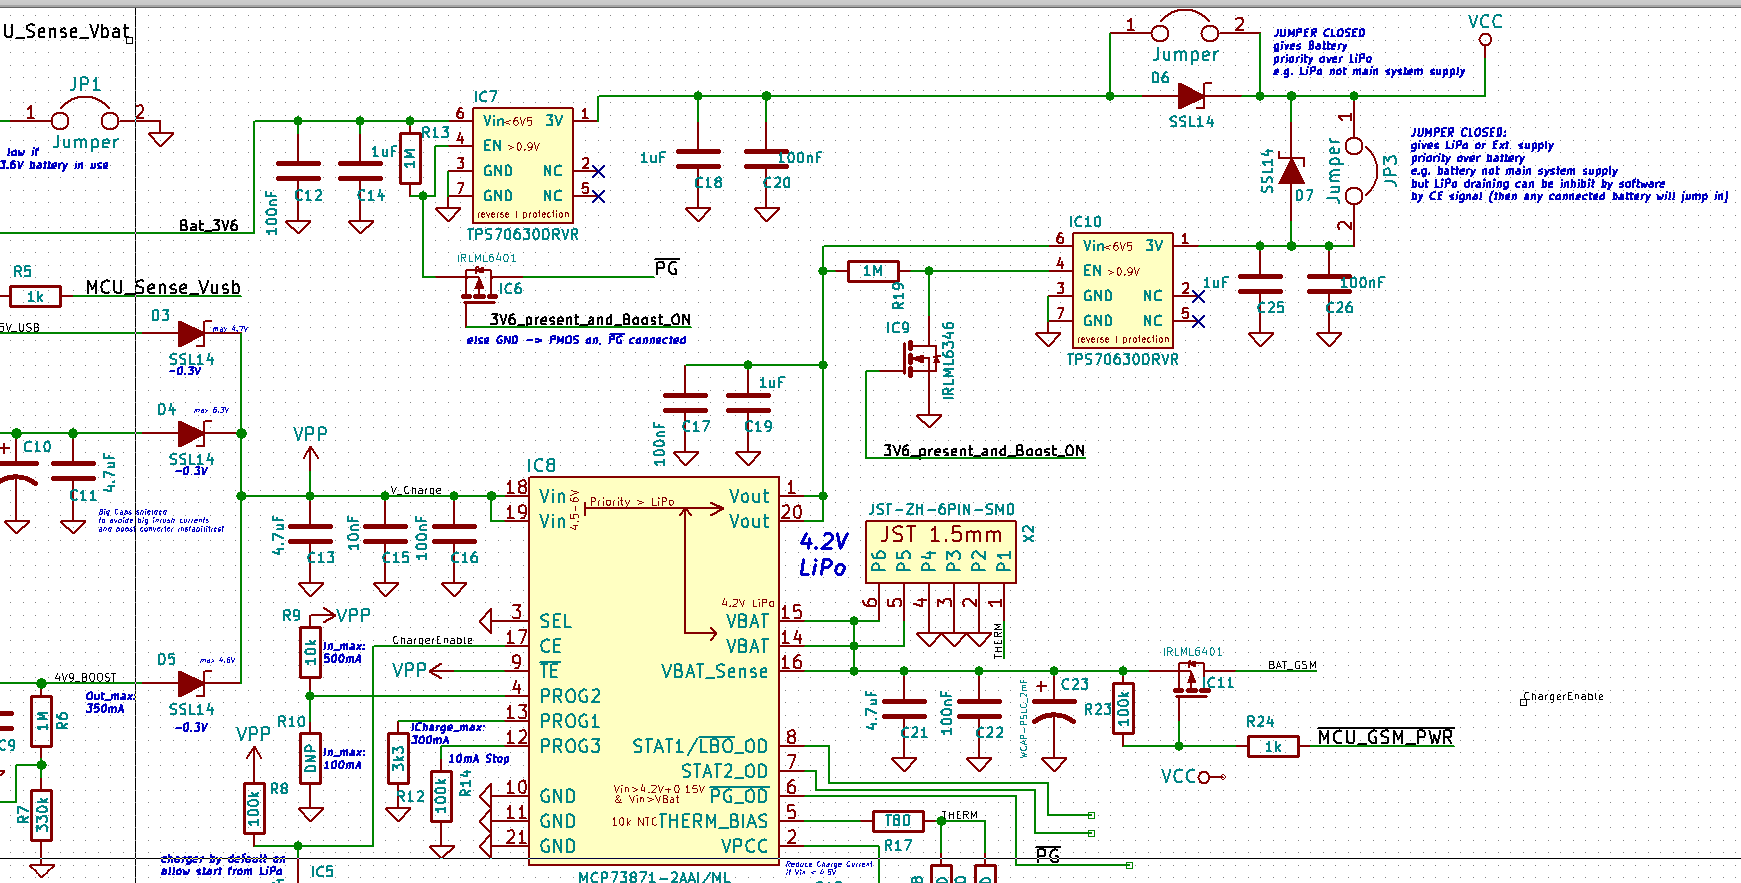Click the U_Sense_Vbat label
The image size is (1741, 883).
coord(66,31)
